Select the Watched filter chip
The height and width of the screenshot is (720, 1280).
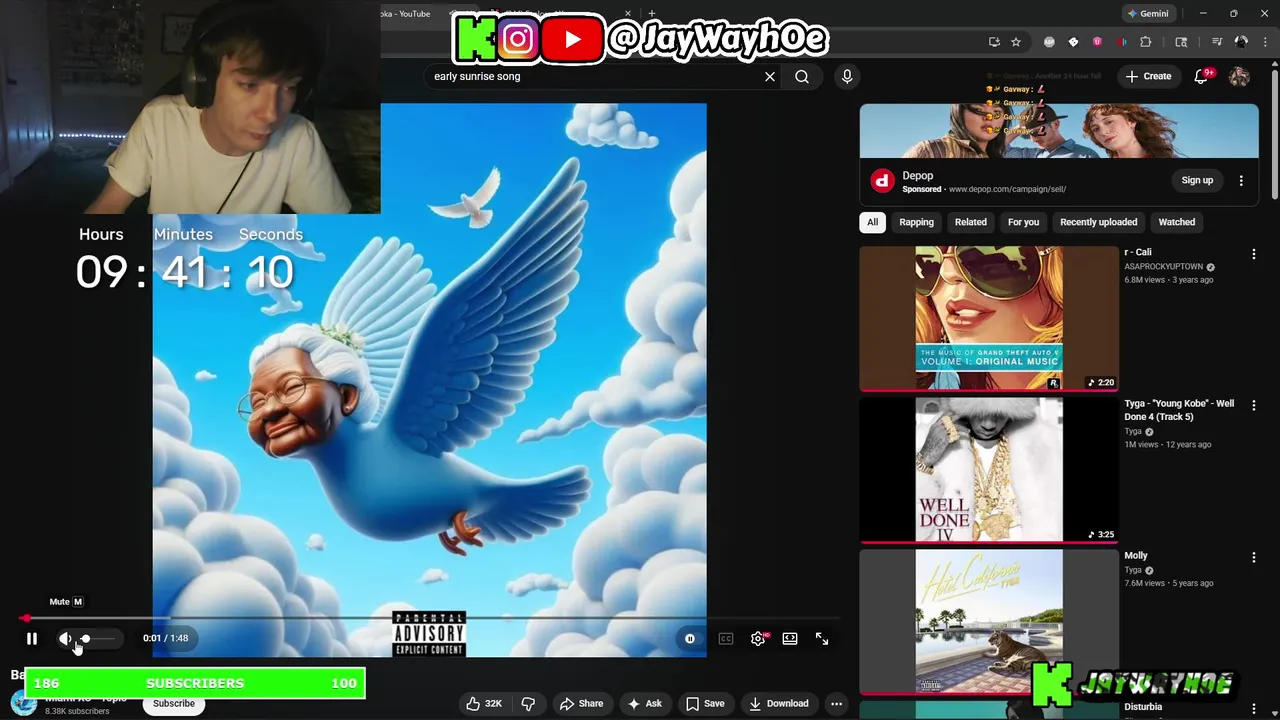point(1176,222)
